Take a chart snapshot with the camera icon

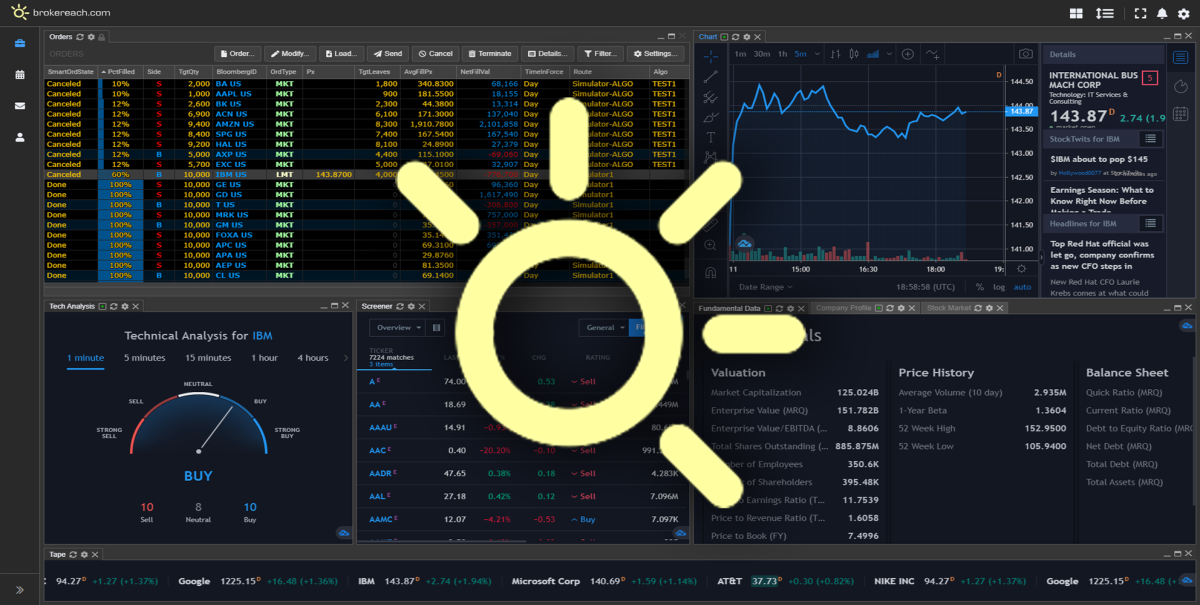(x=1025, y=53)
